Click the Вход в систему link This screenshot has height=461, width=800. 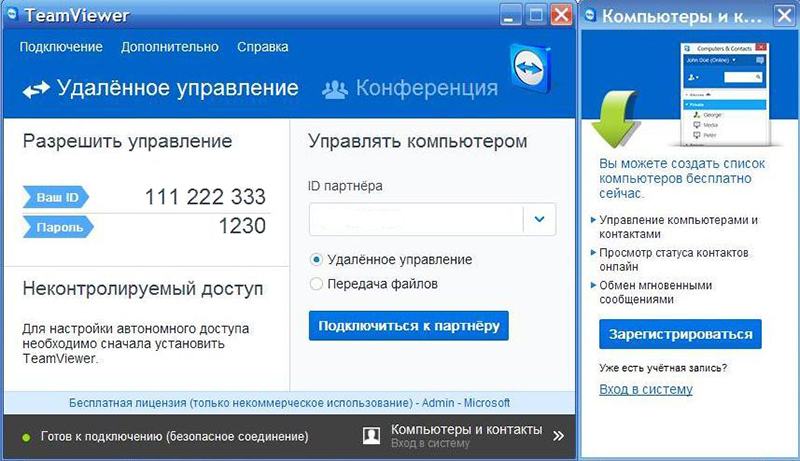pos(646,390)
